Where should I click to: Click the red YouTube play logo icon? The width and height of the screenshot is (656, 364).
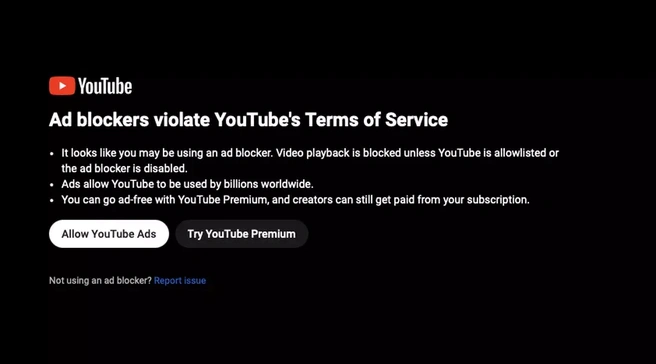(x=62, y=86)
